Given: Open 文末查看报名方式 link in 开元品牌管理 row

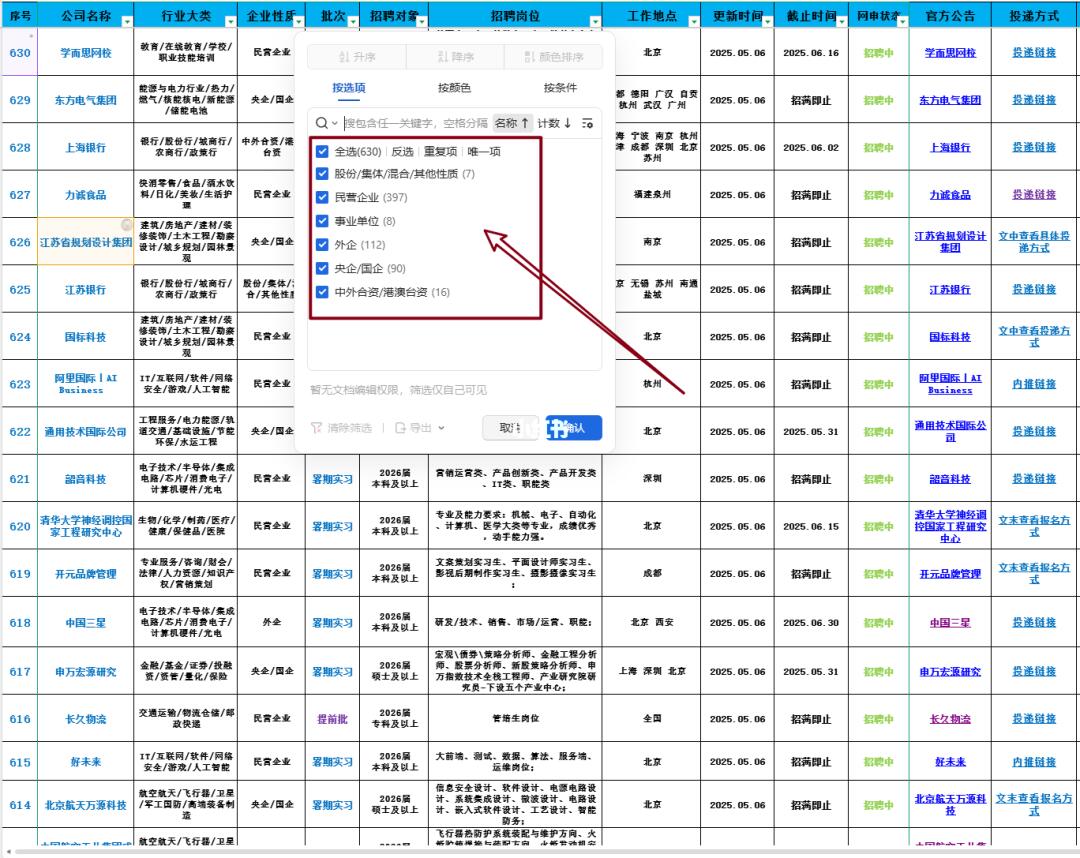Looking at the screenshot, I should pyautogui.click(x=1034, y=574).
